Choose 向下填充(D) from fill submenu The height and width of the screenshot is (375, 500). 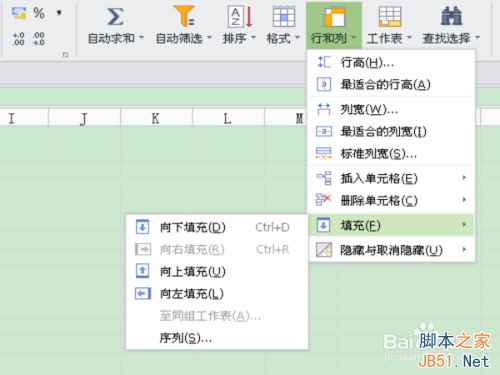coord(217,227)
